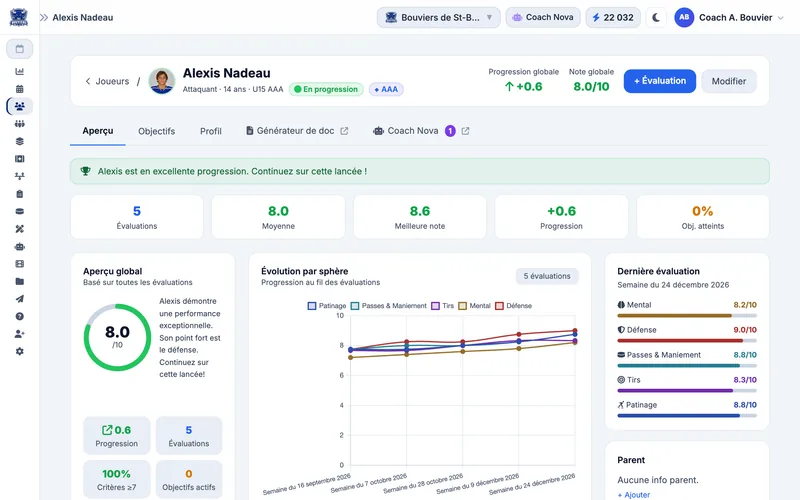Image resolution: width=800 pixels, height=500 pixels.
Task: Open the sidebar robot icon
Action: point(19,246)
